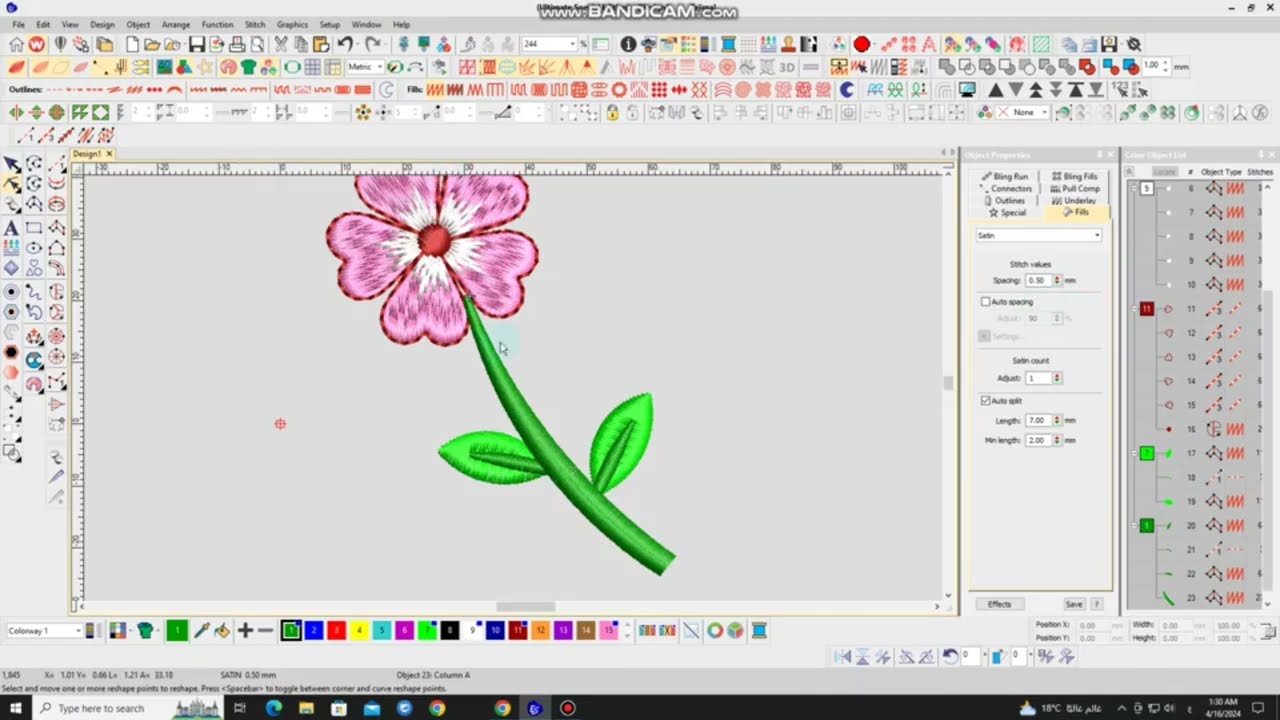Viewport: 1280px width, 720px height.
Task: Select blue color swatch 2 in palette
Action: pos(313,630)
